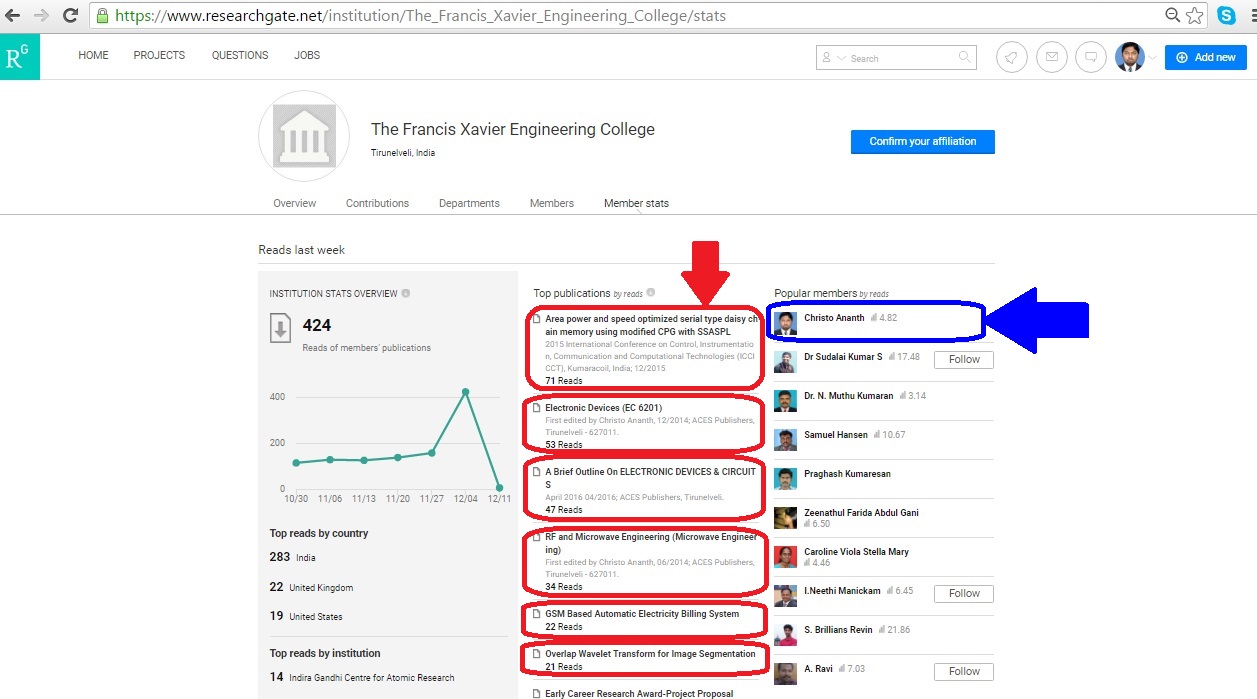Click the 12/04 peak point on chart
The height and width of the screenshot is (699, 1257).
465,392
